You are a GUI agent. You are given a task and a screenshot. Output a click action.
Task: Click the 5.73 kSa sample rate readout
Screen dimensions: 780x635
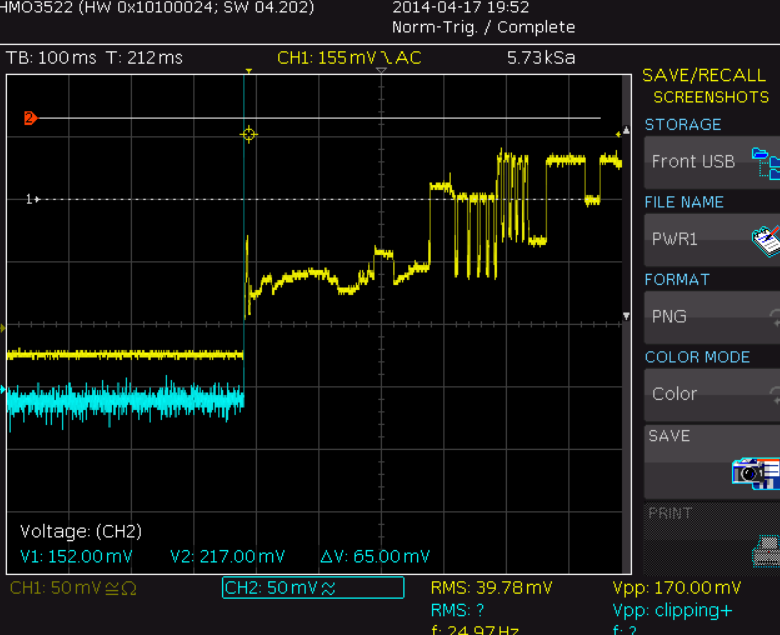pyautogui.click(x=541, y=58)
